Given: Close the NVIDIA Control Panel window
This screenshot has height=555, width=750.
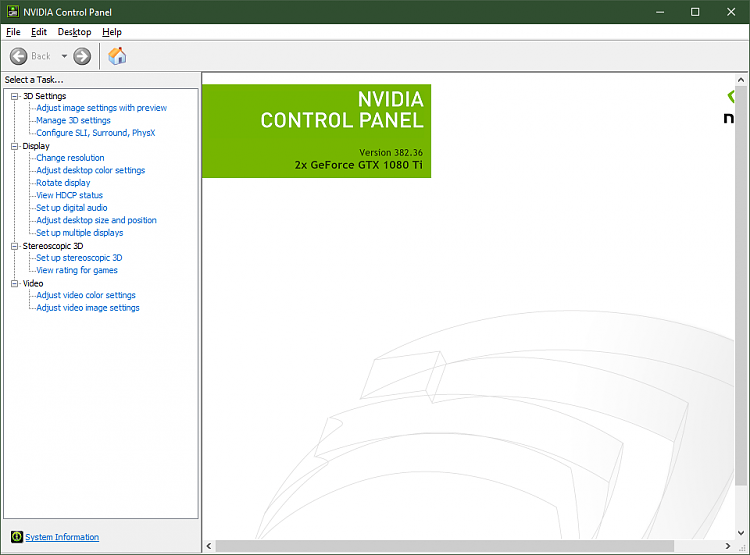Looking at the screenshot, I should coord(731,12).
